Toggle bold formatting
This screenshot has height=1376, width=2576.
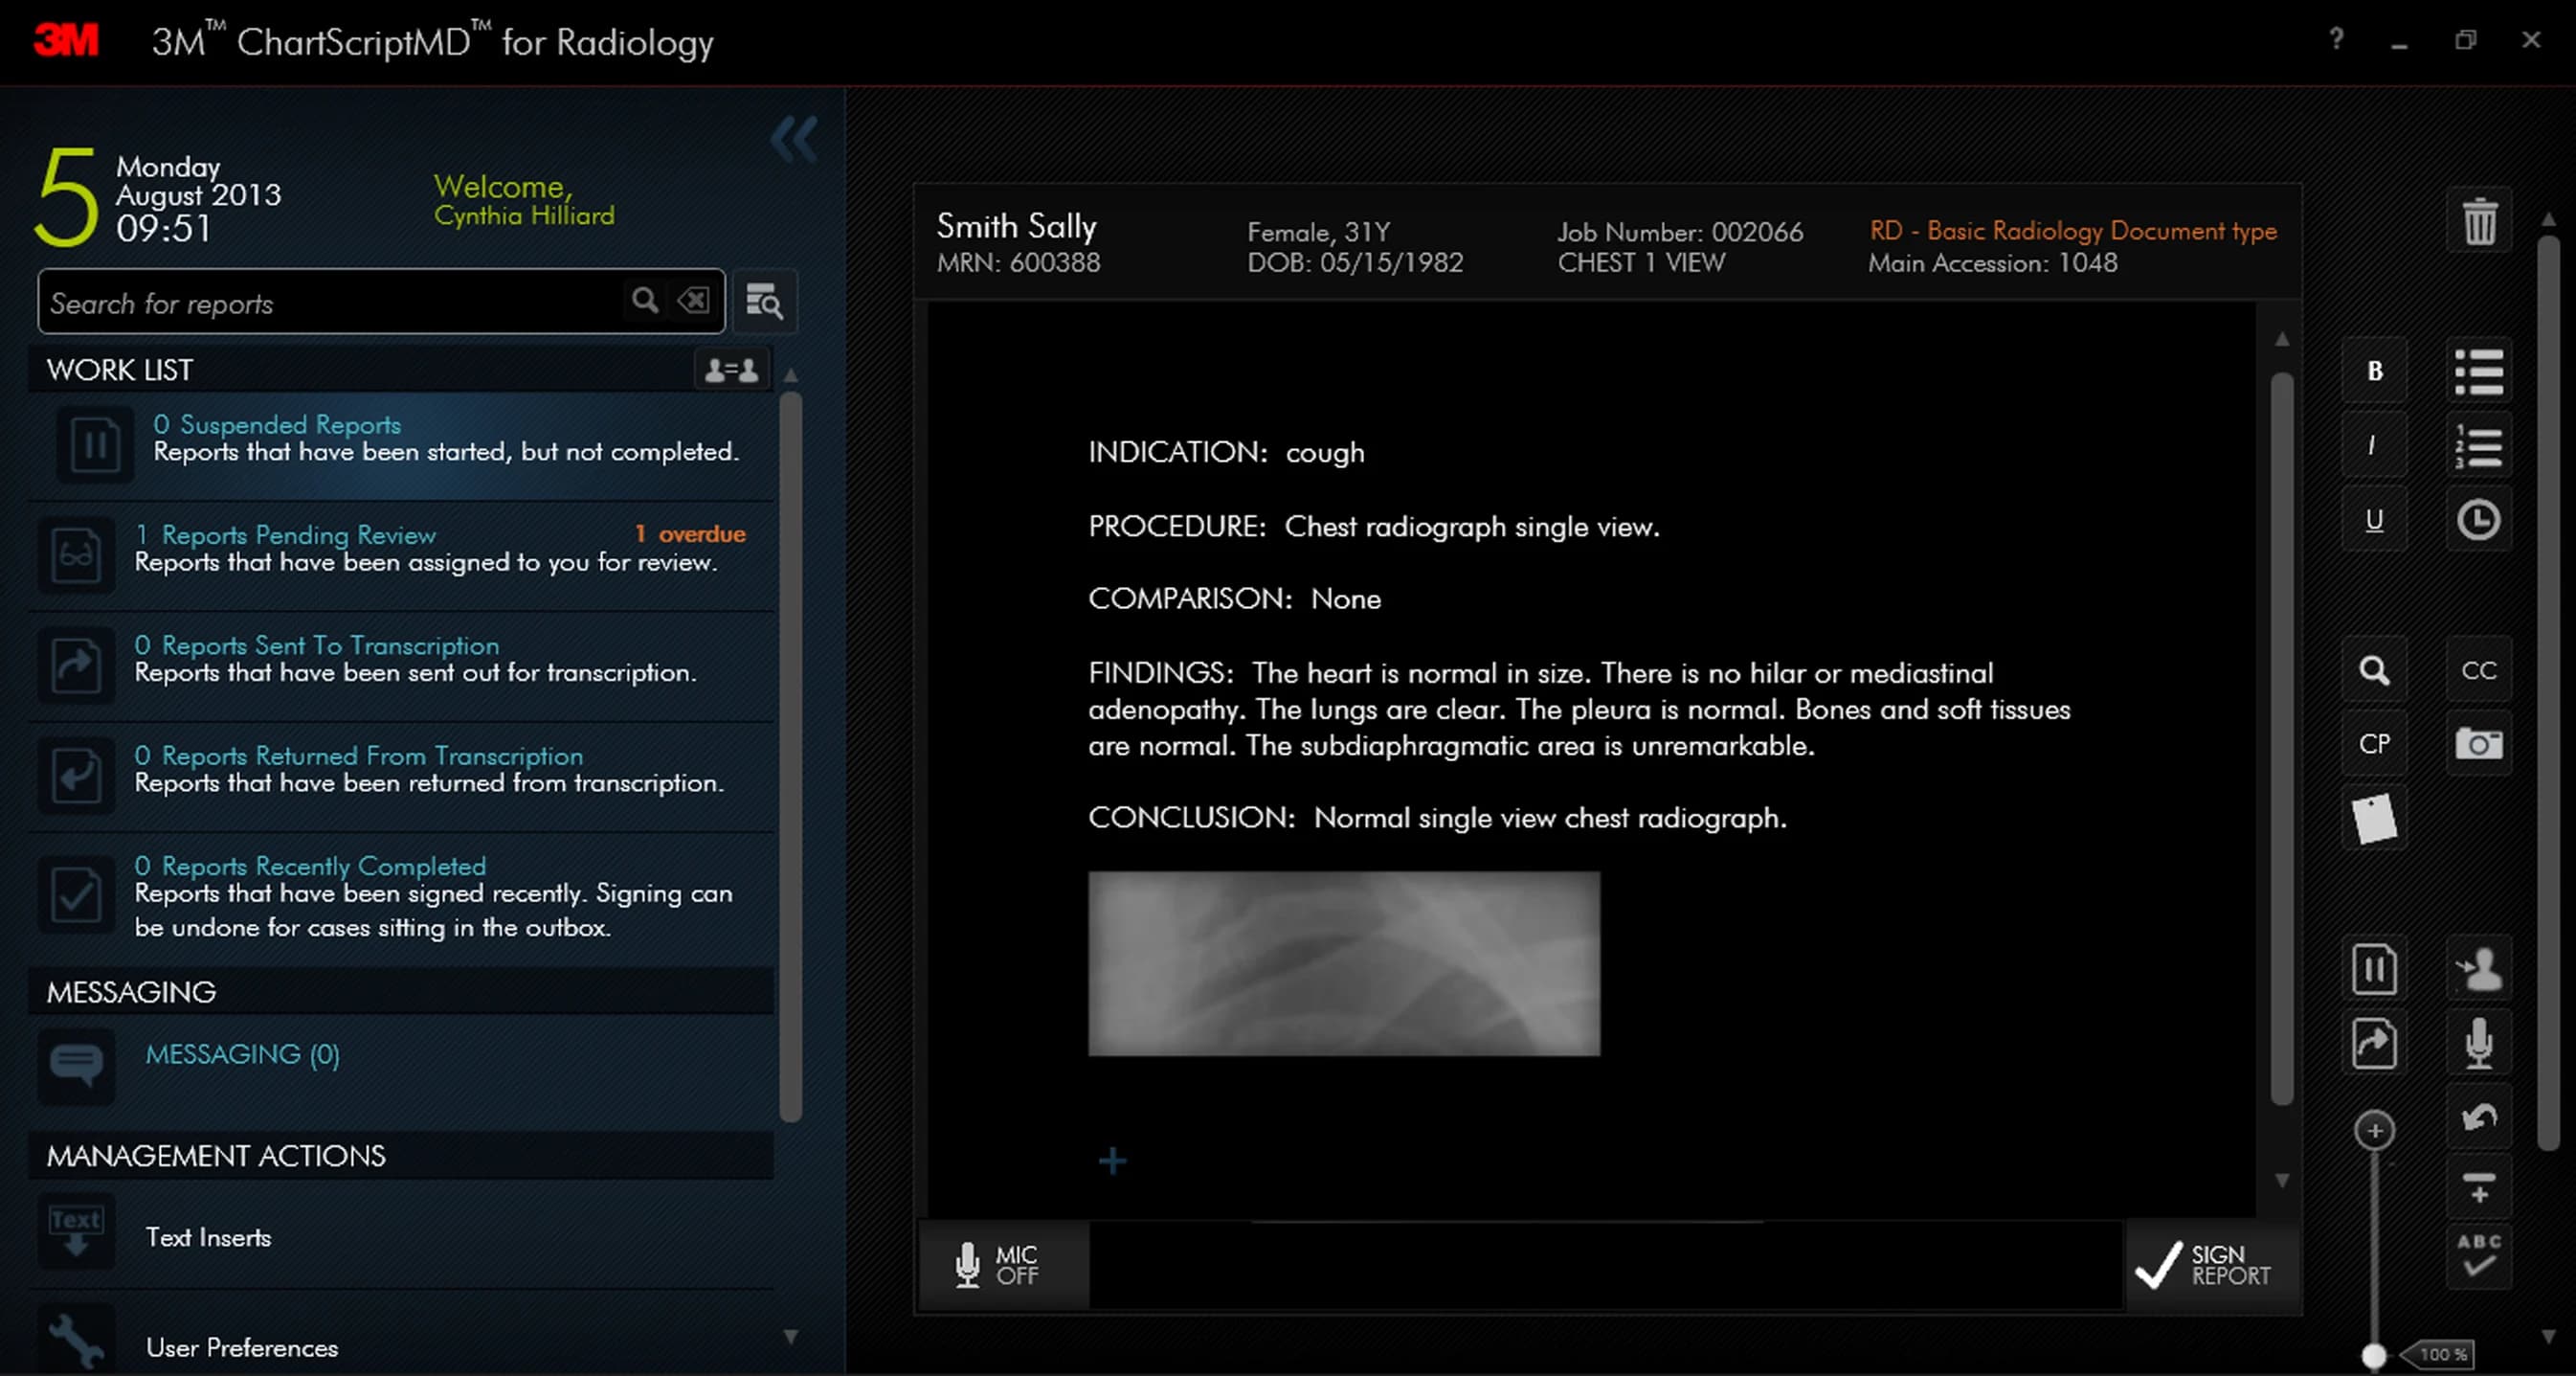(x=2373, y=372)
